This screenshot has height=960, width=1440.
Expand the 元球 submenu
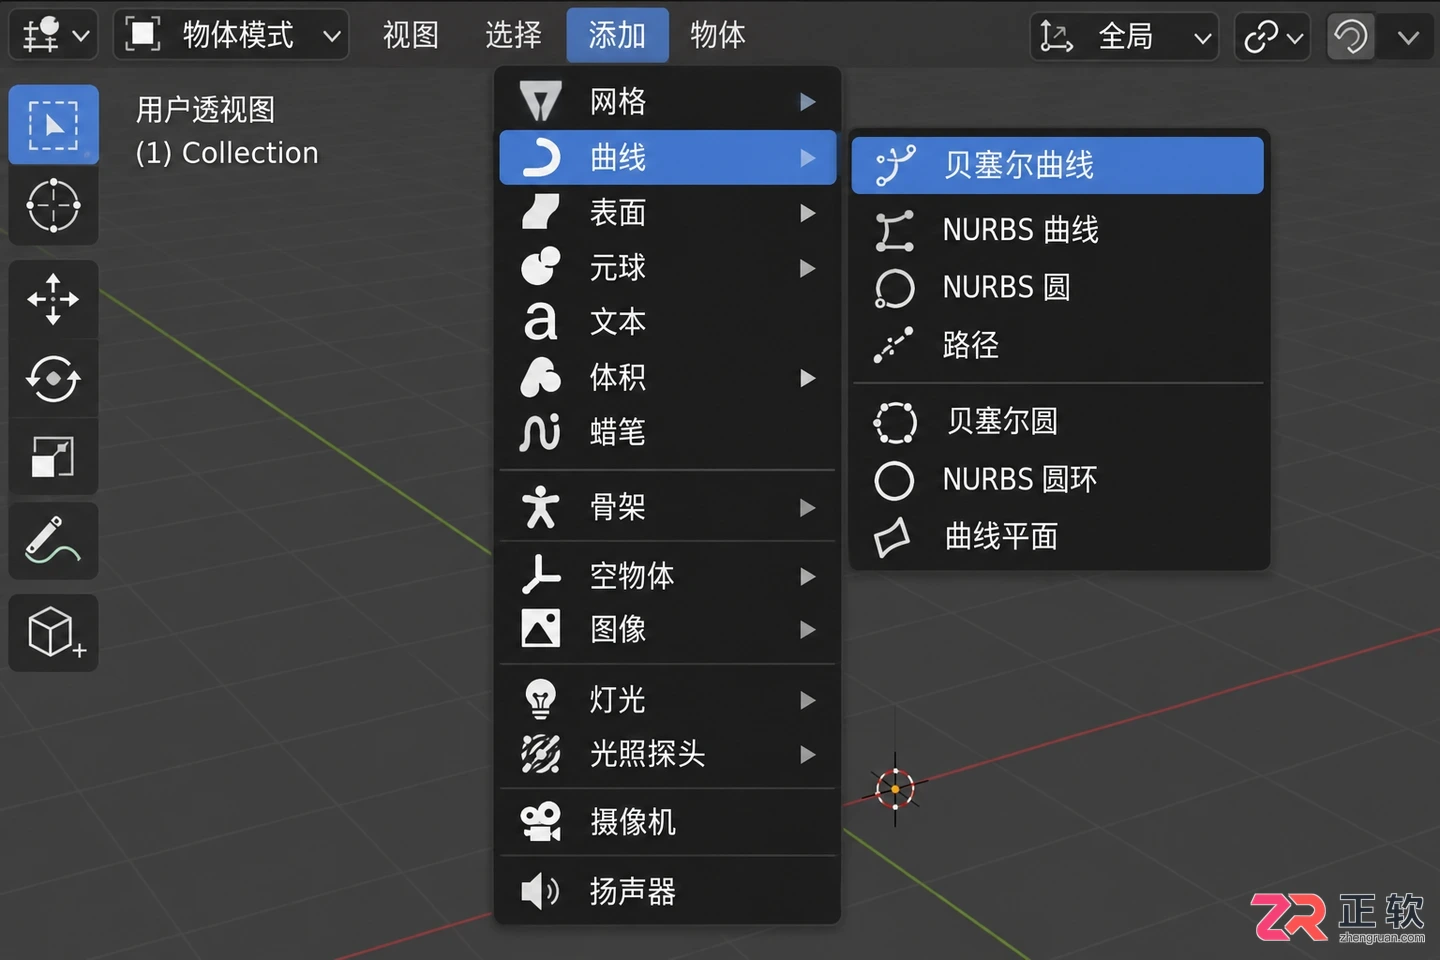pyautogui.click(x=668, y=268)
